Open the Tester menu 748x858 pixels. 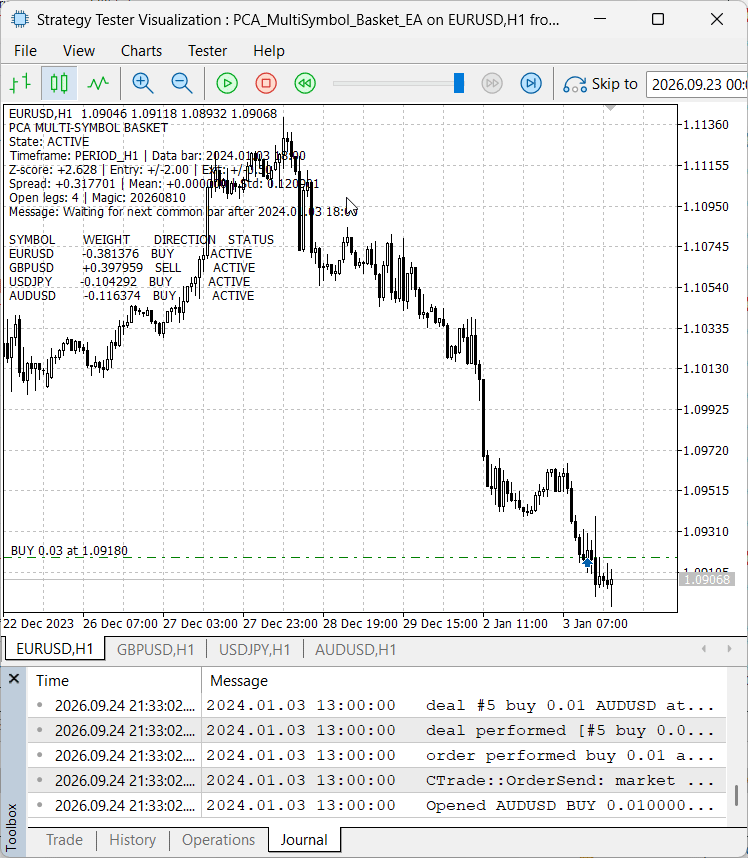click(207, 51)
